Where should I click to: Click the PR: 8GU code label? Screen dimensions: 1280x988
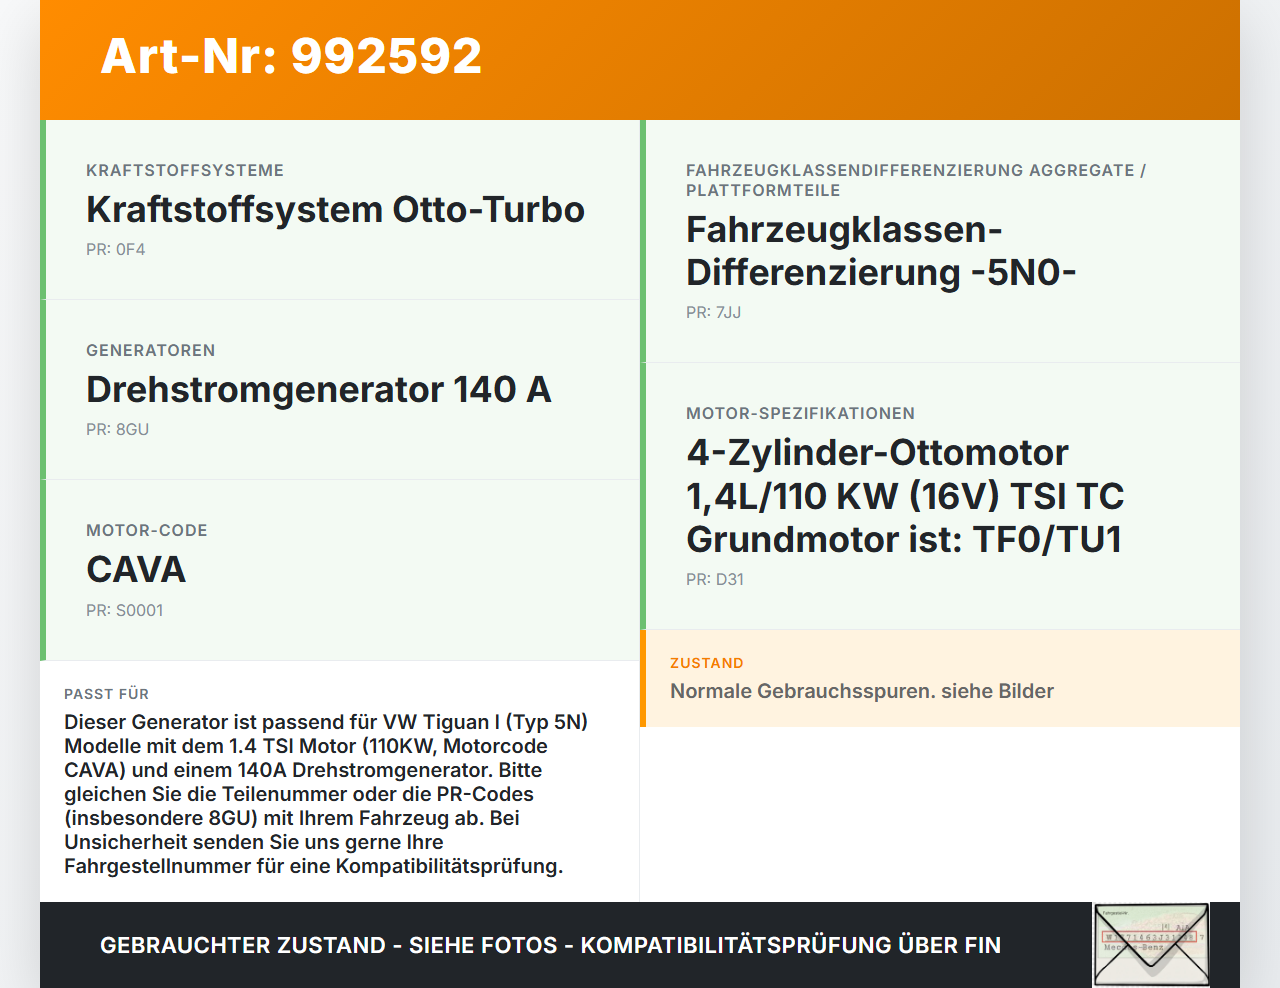(x=117, y=429)
